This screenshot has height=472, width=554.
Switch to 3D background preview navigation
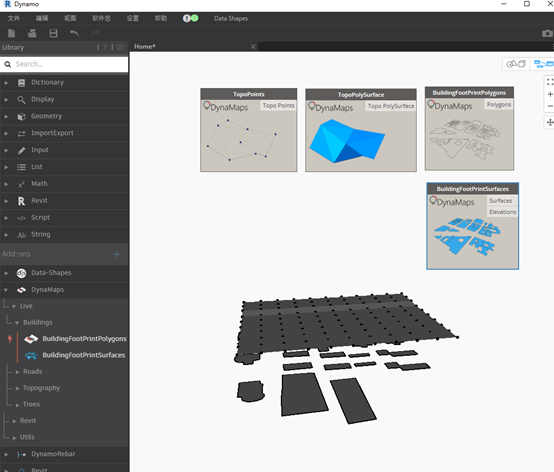tap(516, 64)
